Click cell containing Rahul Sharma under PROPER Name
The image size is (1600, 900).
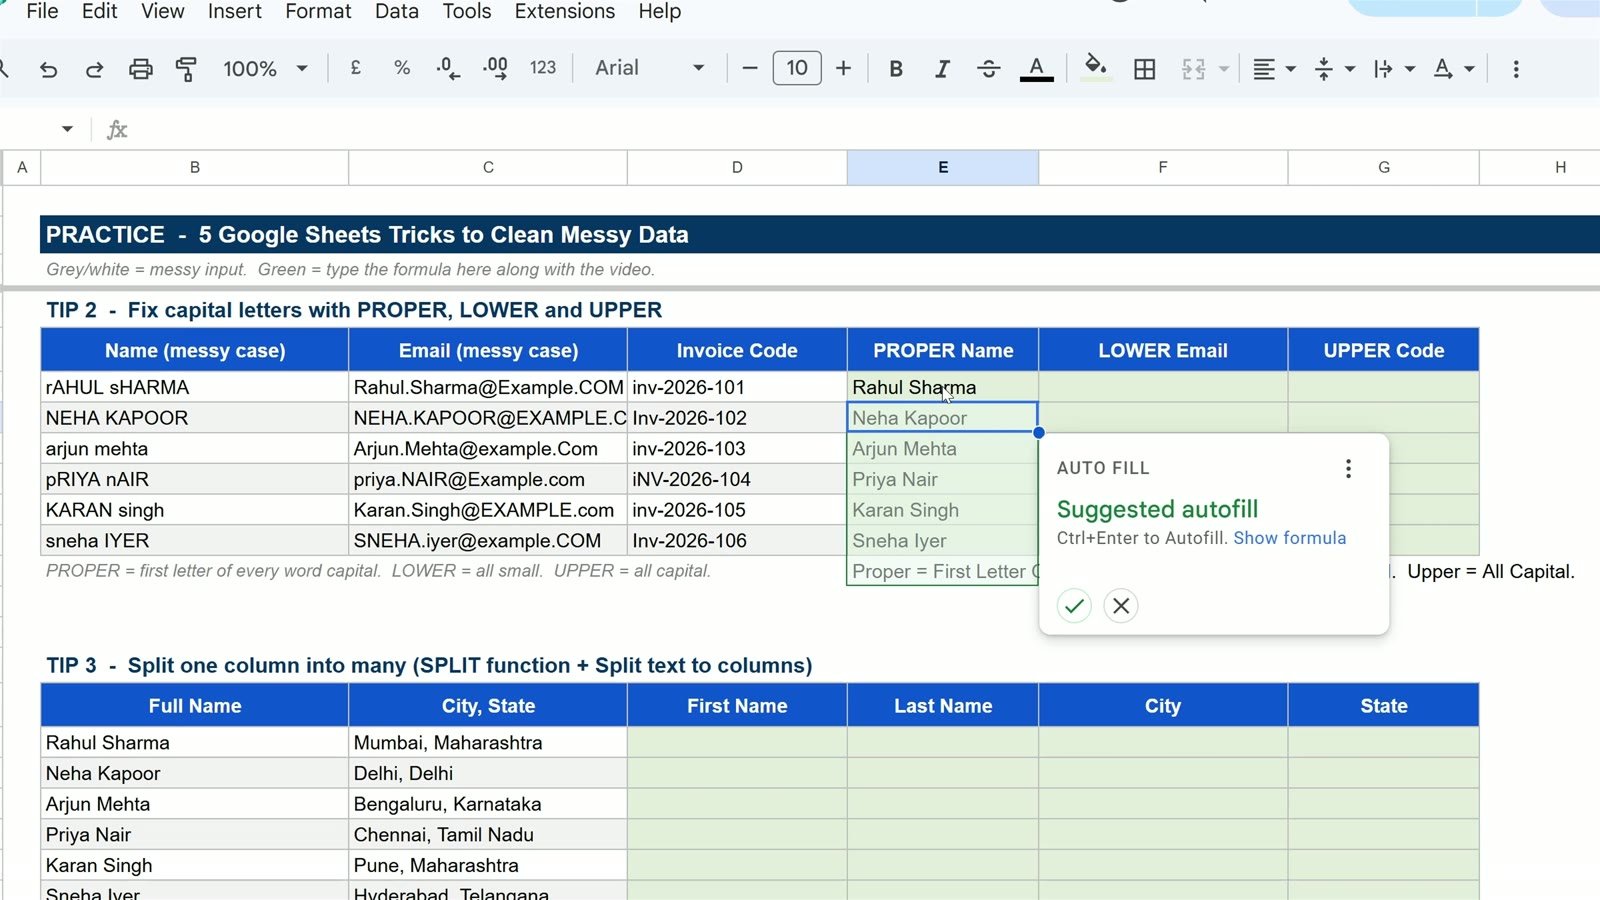[942, 387]
